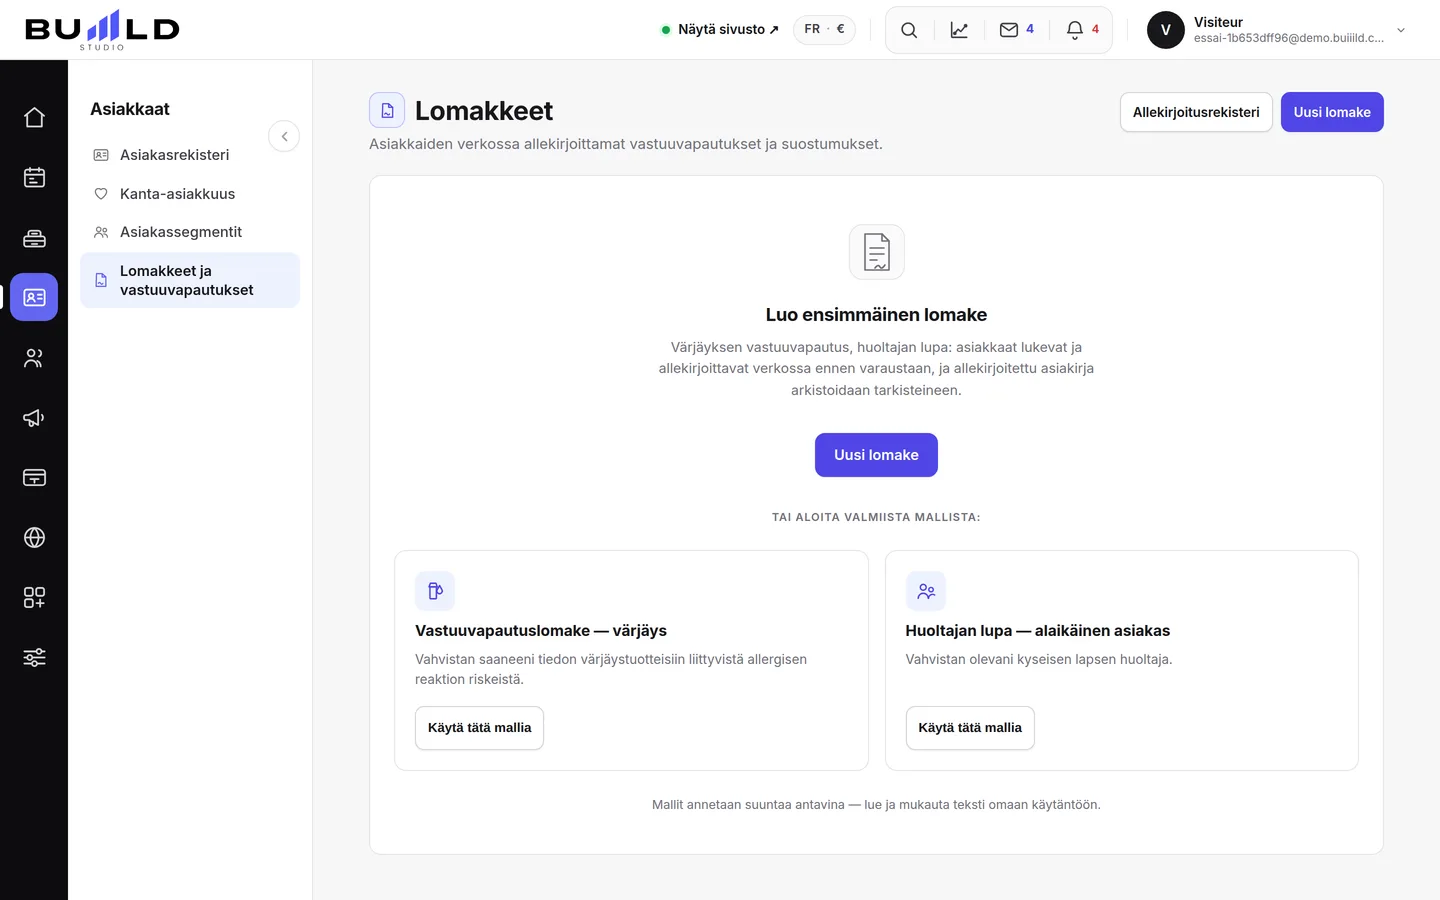Click the search magnifier icon

pyautogui.click(x=909, y=30)
